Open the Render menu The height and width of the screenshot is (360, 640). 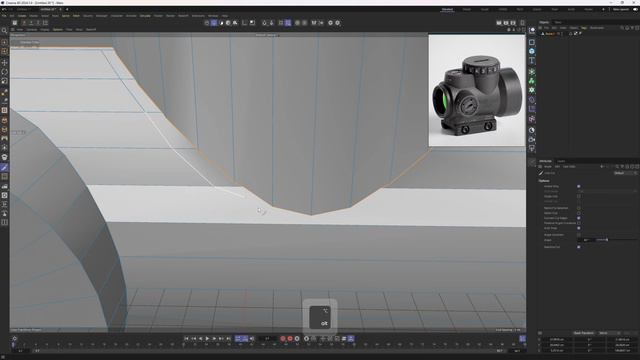click(170, 16)
